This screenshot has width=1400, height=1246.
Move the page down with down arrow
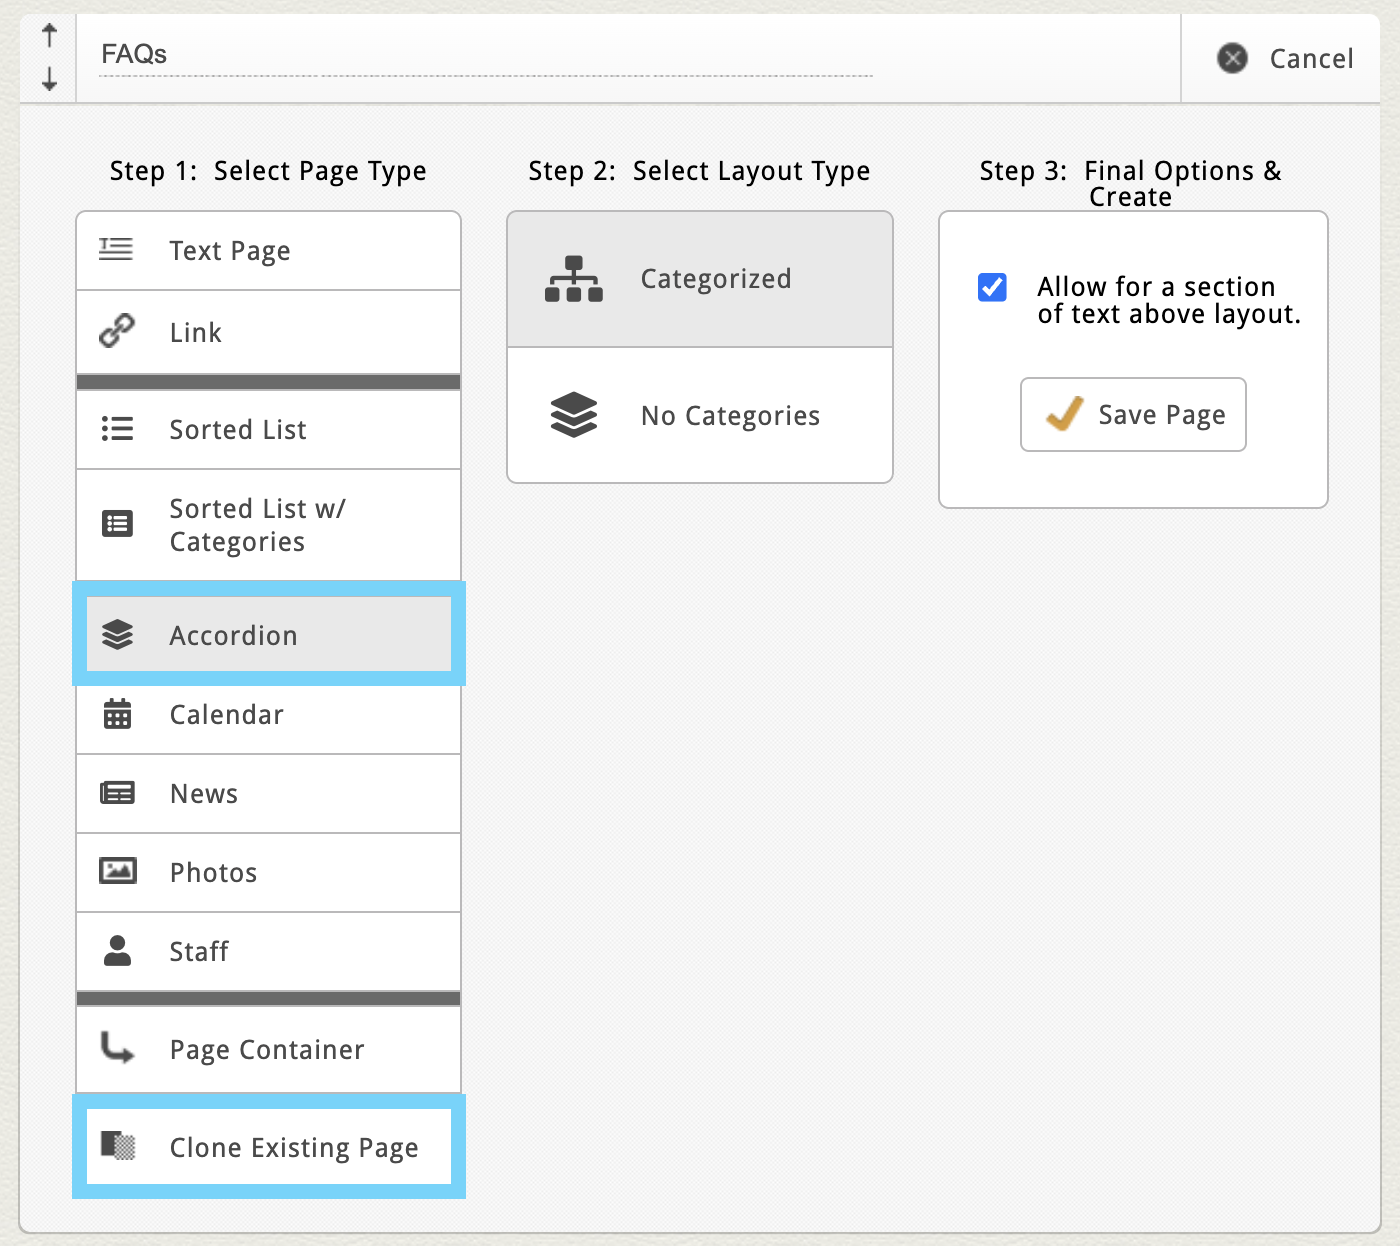click(x=49, y=79)
